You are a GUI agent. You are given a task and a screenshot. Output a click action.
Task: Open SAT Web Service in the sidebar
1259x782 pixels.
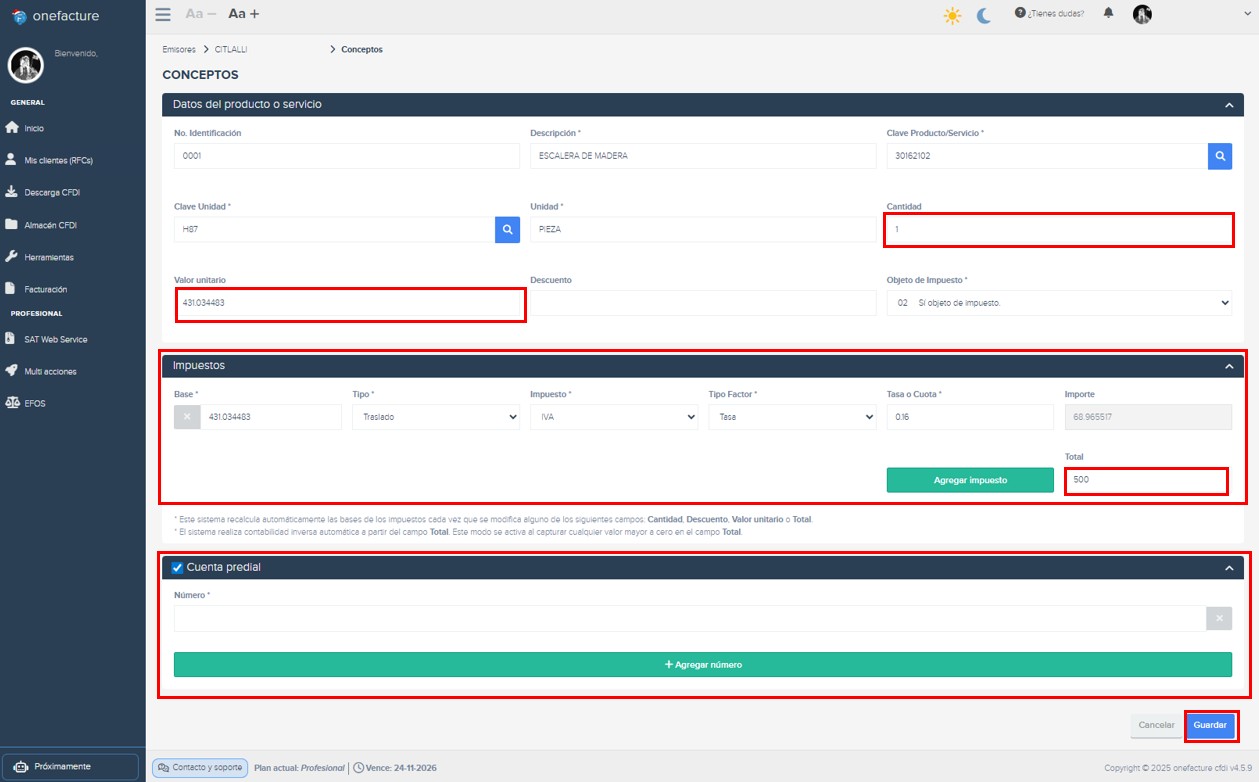[x=57, y=338]
